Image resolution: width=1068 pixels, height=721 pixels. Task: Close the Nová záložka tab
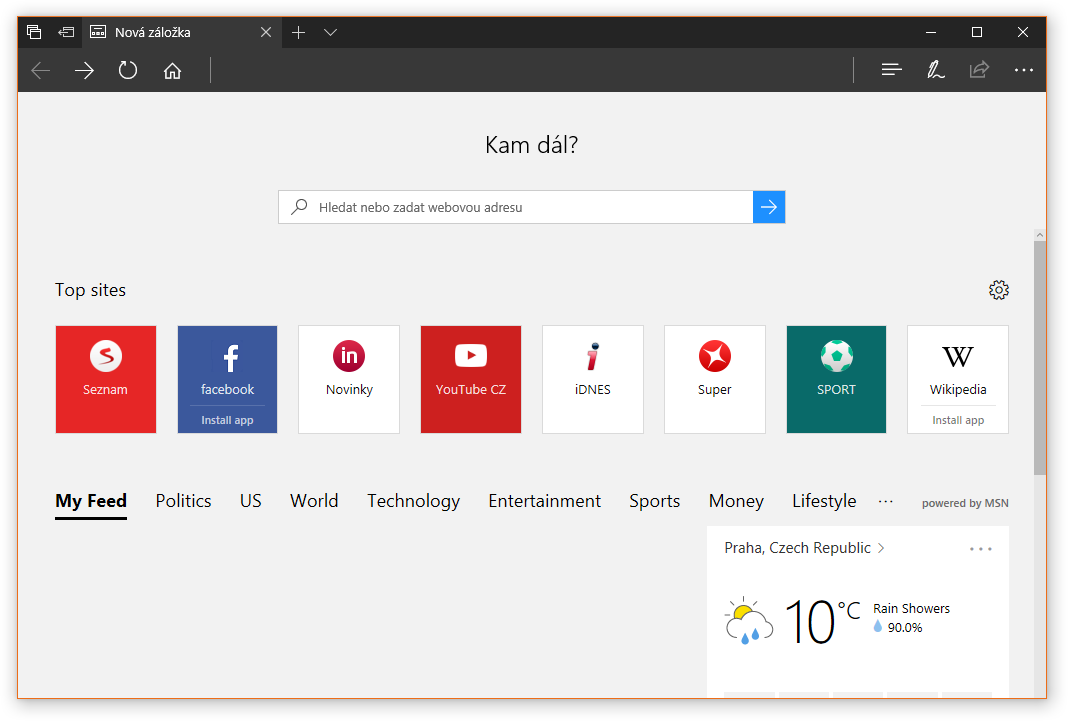(266, 32)
